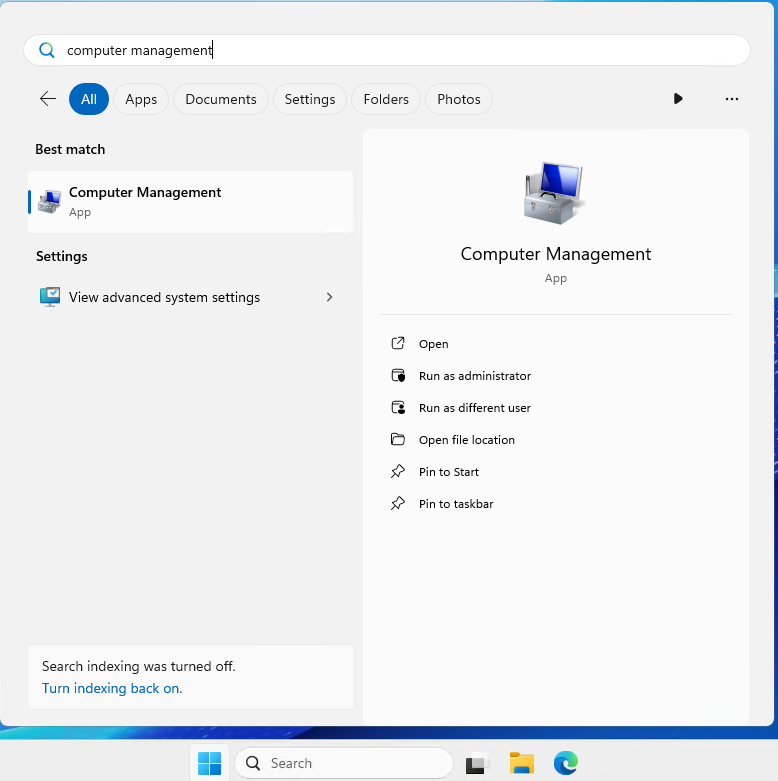Choose Run as administrator
778x781 pixels.
pyautogui.click(x=475, y=376)
